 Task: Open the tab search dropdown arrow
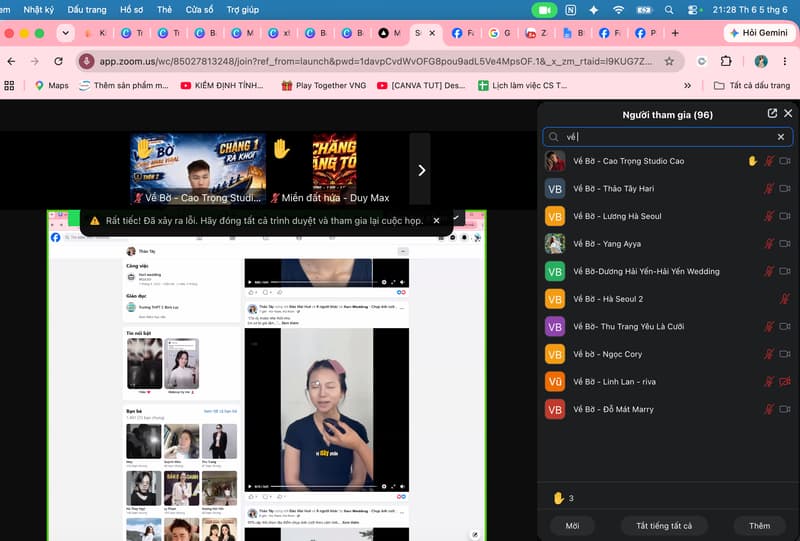[65, 33]
